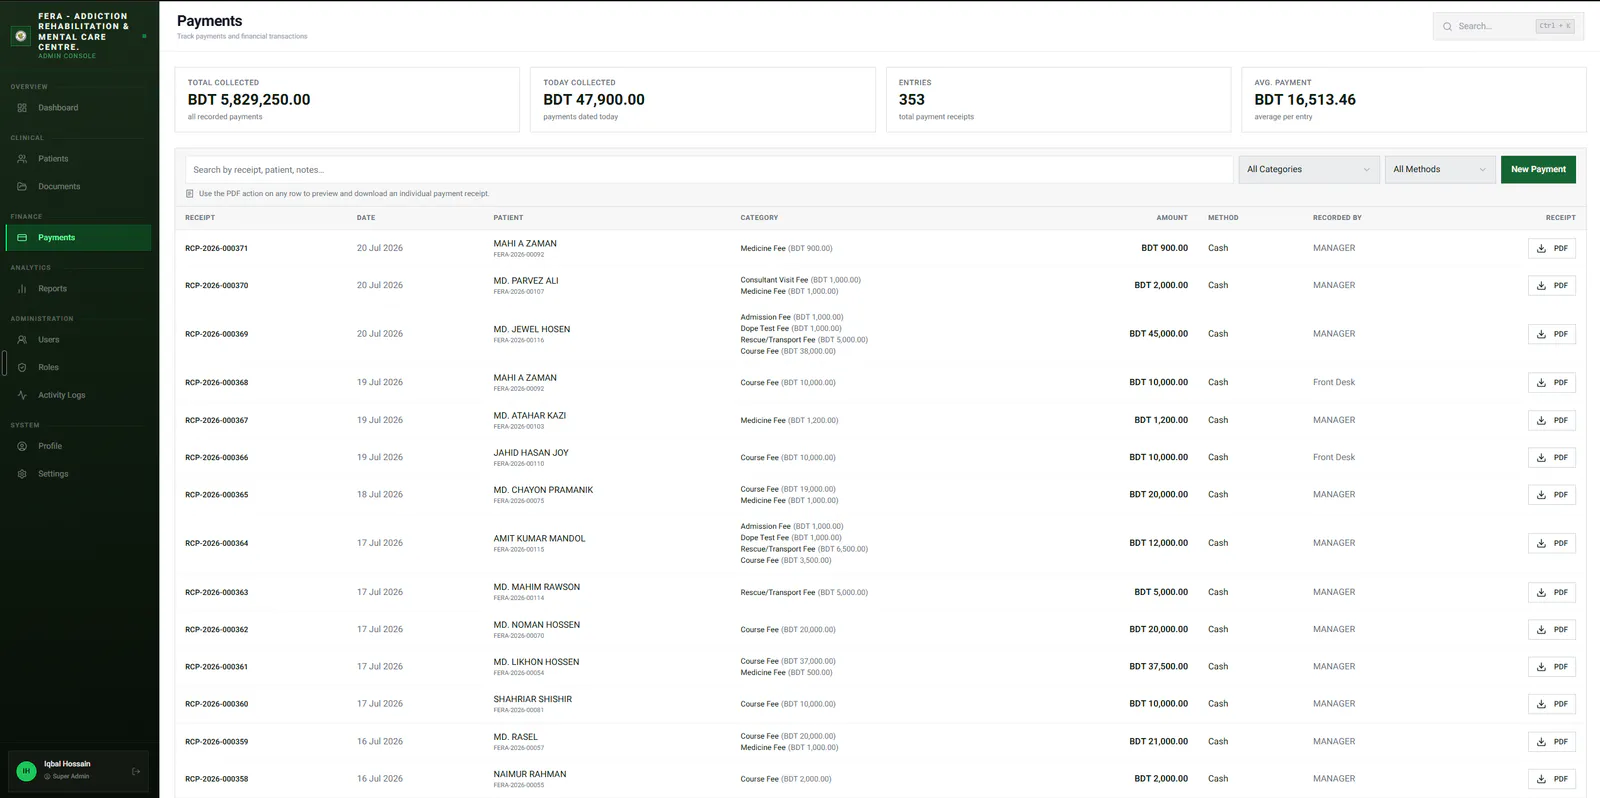Click the FERA centre logo
The width and height of the screenshot is (1600, 798).
point(21,36)
